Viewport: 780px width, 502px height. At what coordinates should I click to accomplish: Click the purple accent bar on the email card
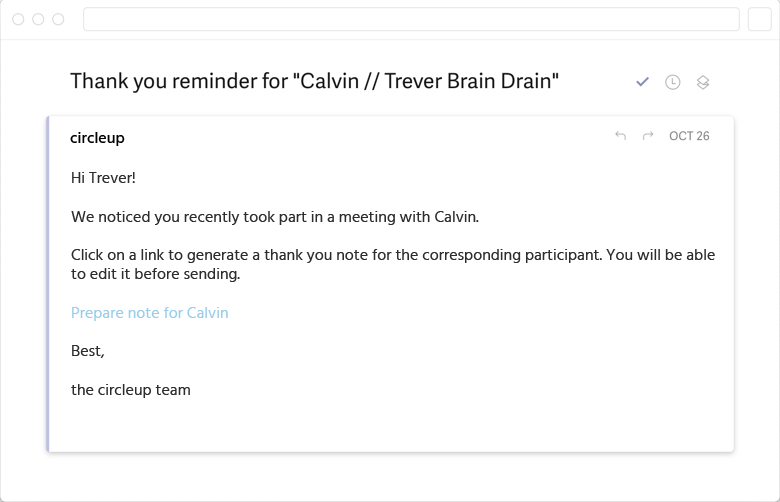(x=48, y=284)
